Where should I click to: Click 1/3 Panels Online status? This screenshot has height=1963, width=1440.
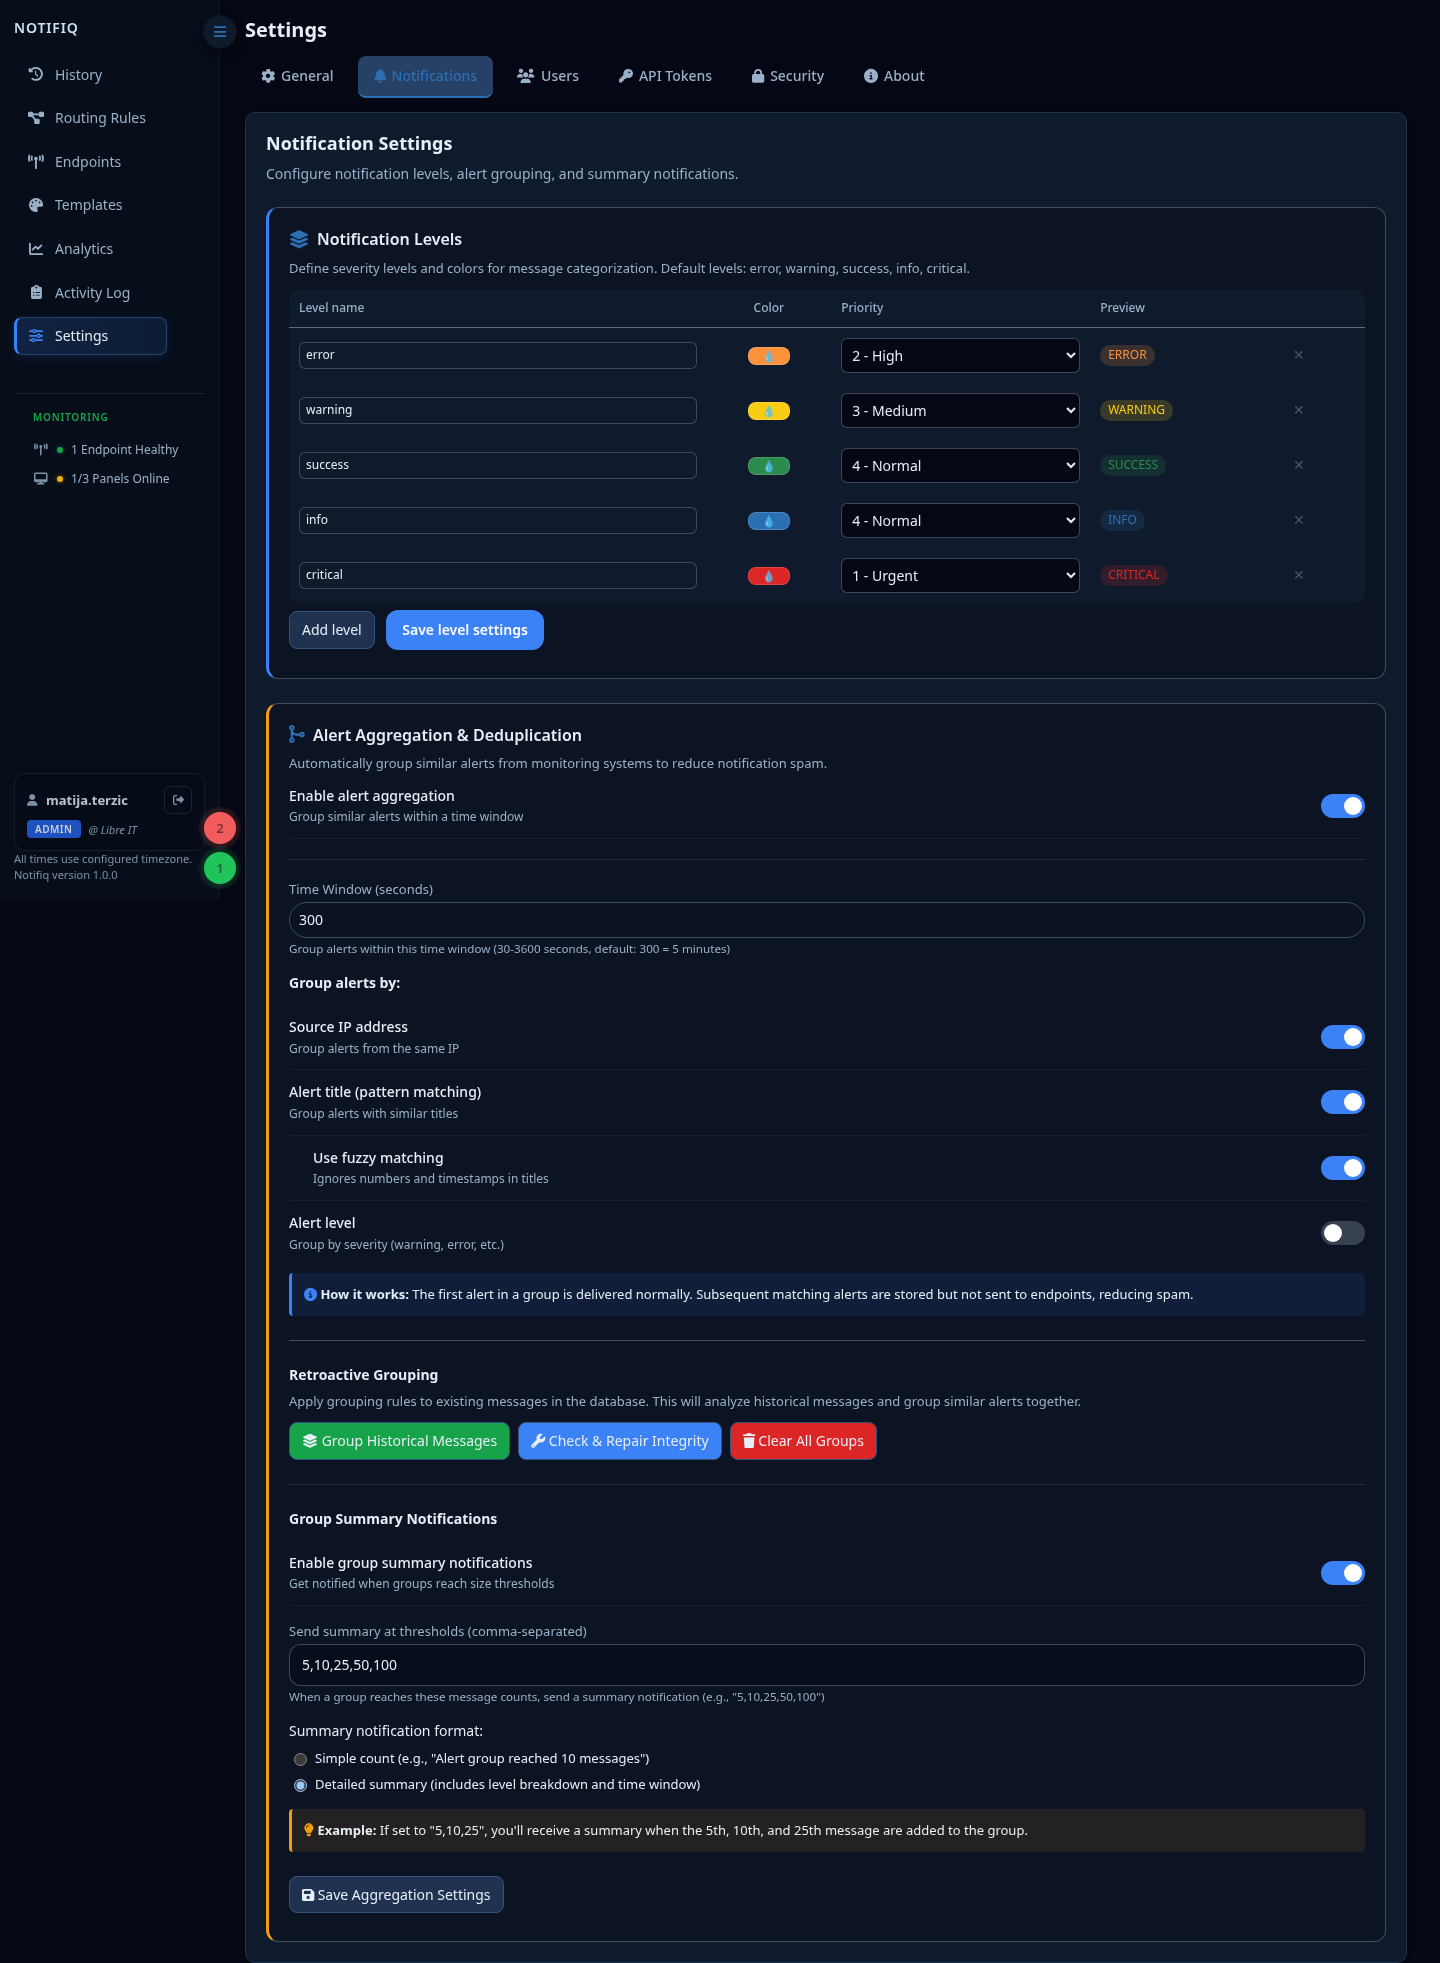(x=101, y=479)
